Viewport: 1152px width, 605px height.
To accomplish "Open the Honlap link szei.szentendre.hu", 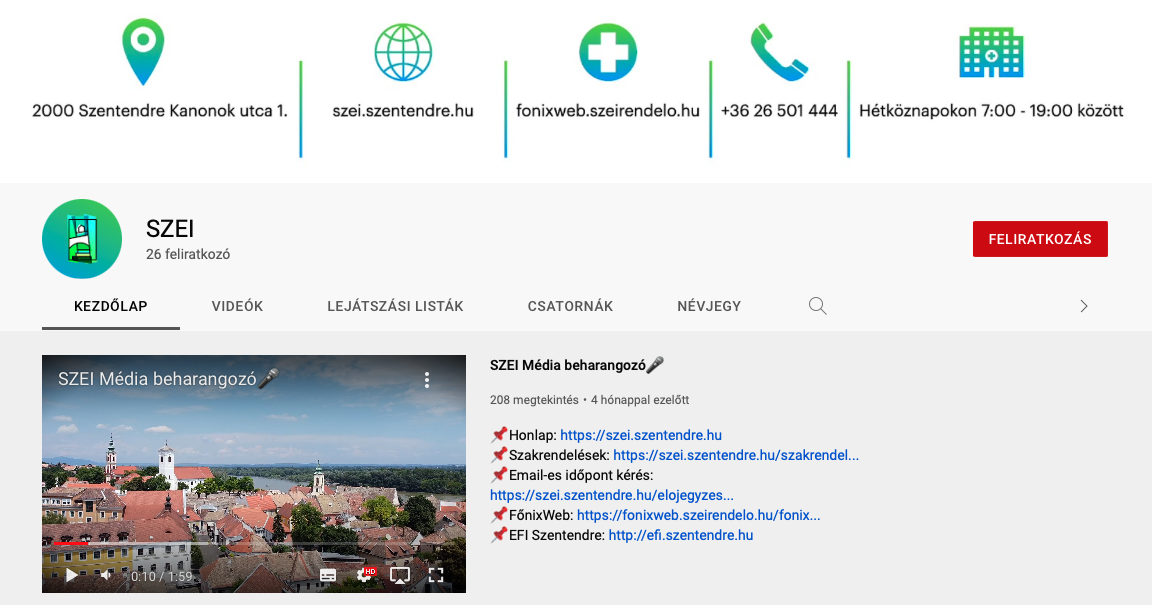I will [x=641, y=435].
